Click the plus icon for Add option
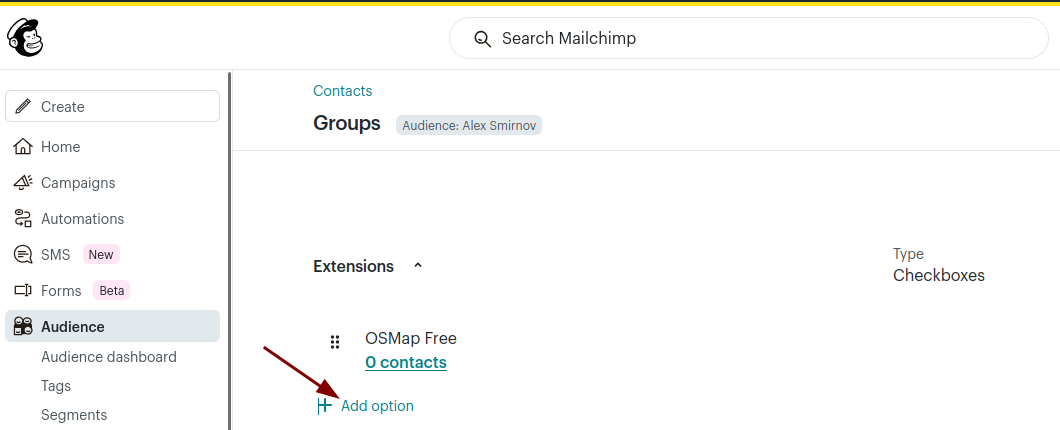Image resolution: width=1060 pixels, height=430 pixels. coord(324,406)
